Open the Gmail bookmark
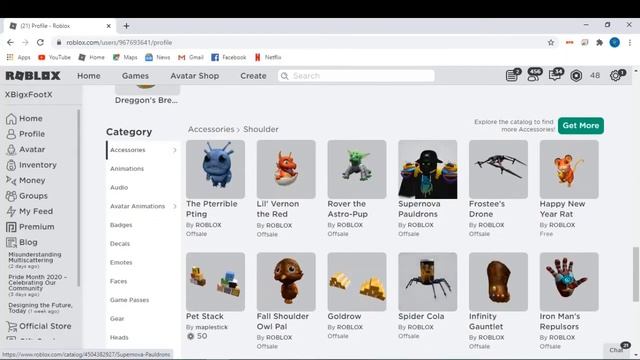The height and width of the screenshot is (360, 640). pos(191,58)
